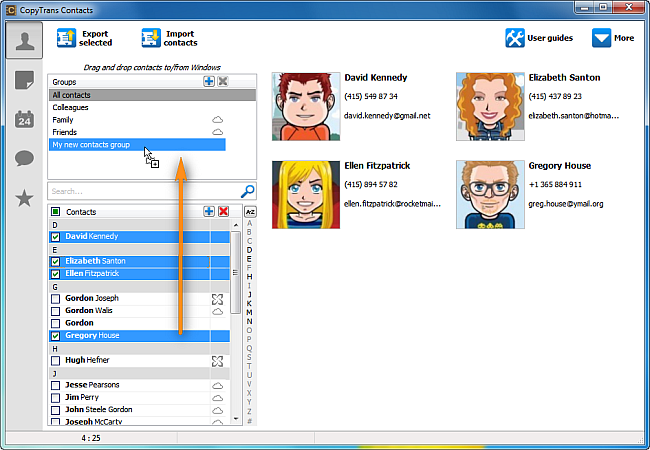Click the search magnifier icon
650x450 pixels.
pos(247,191)
